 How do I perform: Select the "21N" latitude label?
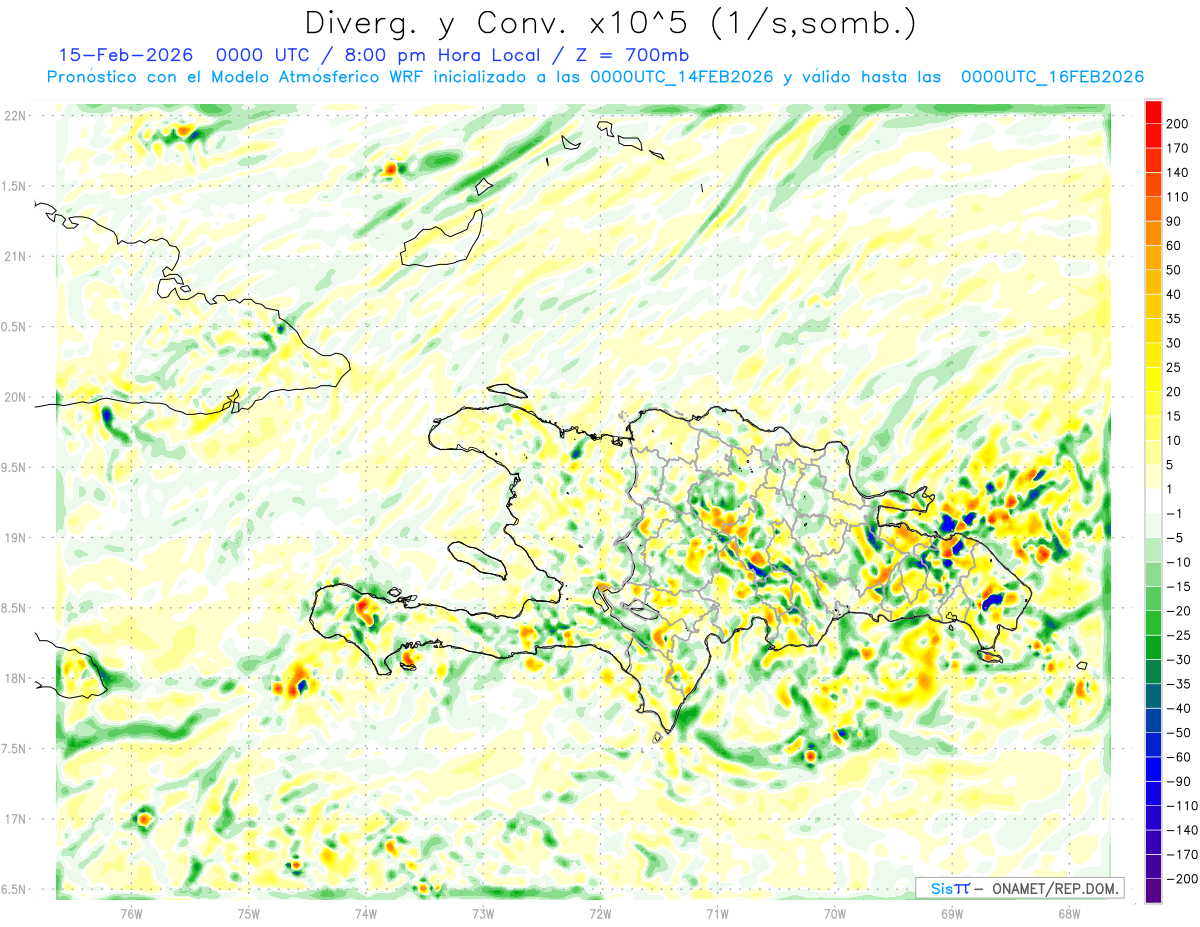pos(15,257)
